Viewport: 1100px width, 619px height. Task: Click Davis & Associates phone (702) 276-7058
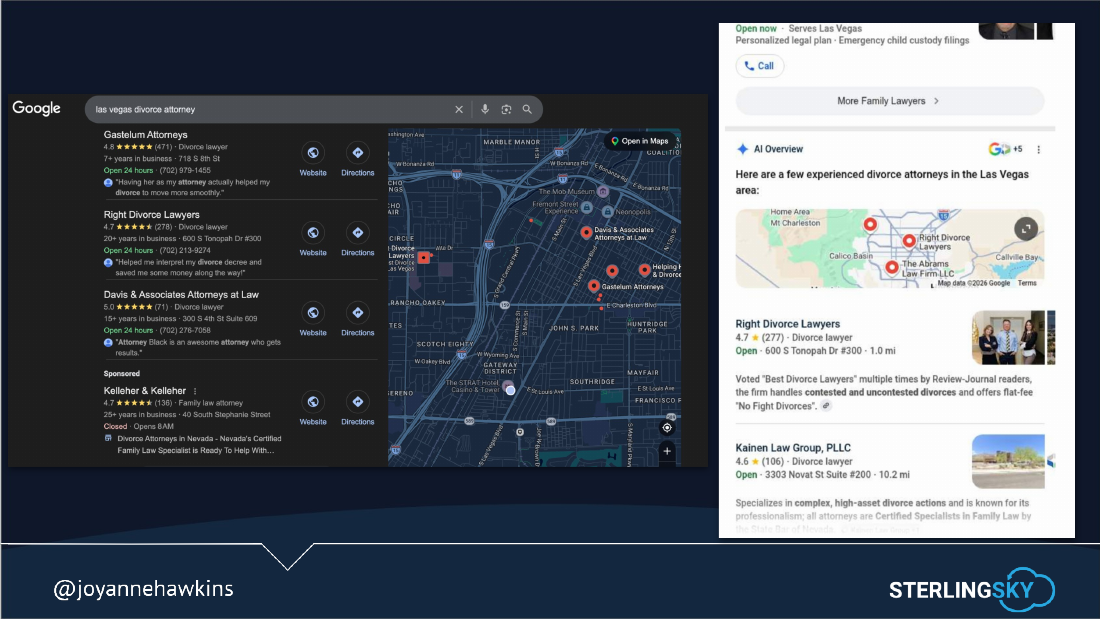(x=185, y=331)
